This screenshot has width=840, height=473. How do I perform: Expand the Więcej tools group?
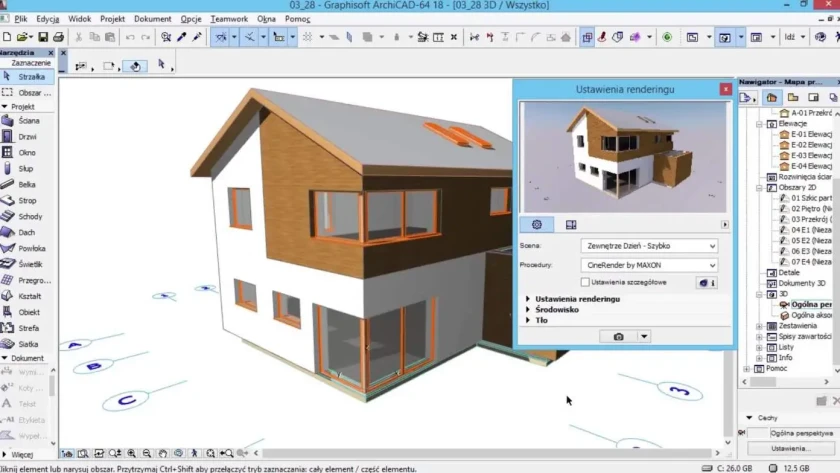pyautogui.click(x=22, y=454)
